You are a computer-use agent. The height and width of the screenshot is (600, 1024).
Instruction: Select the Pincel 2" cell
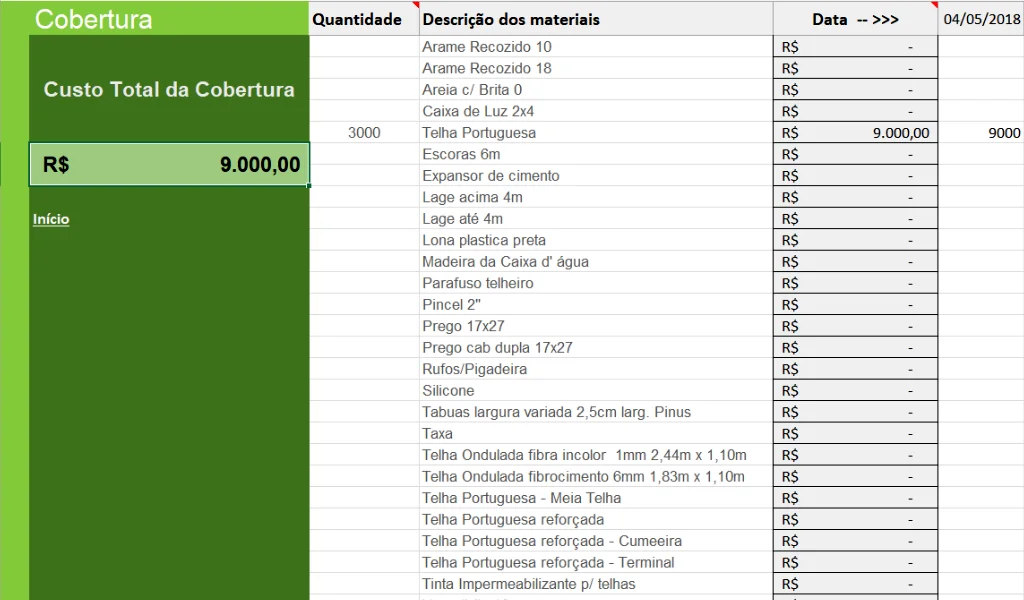point(596,305)
